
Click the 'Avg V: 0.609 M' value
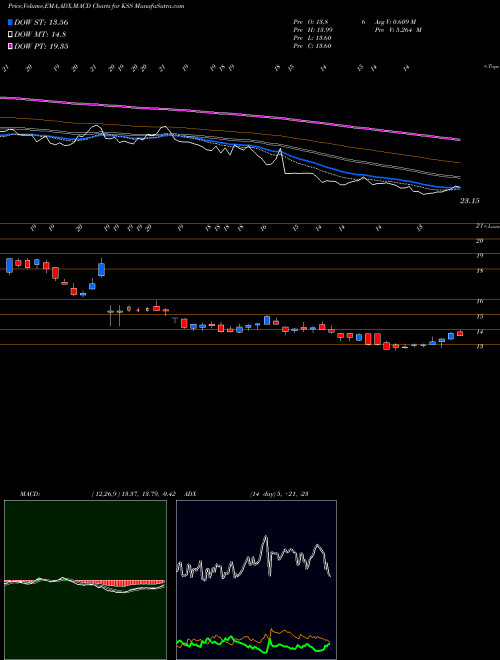point(396,22)
